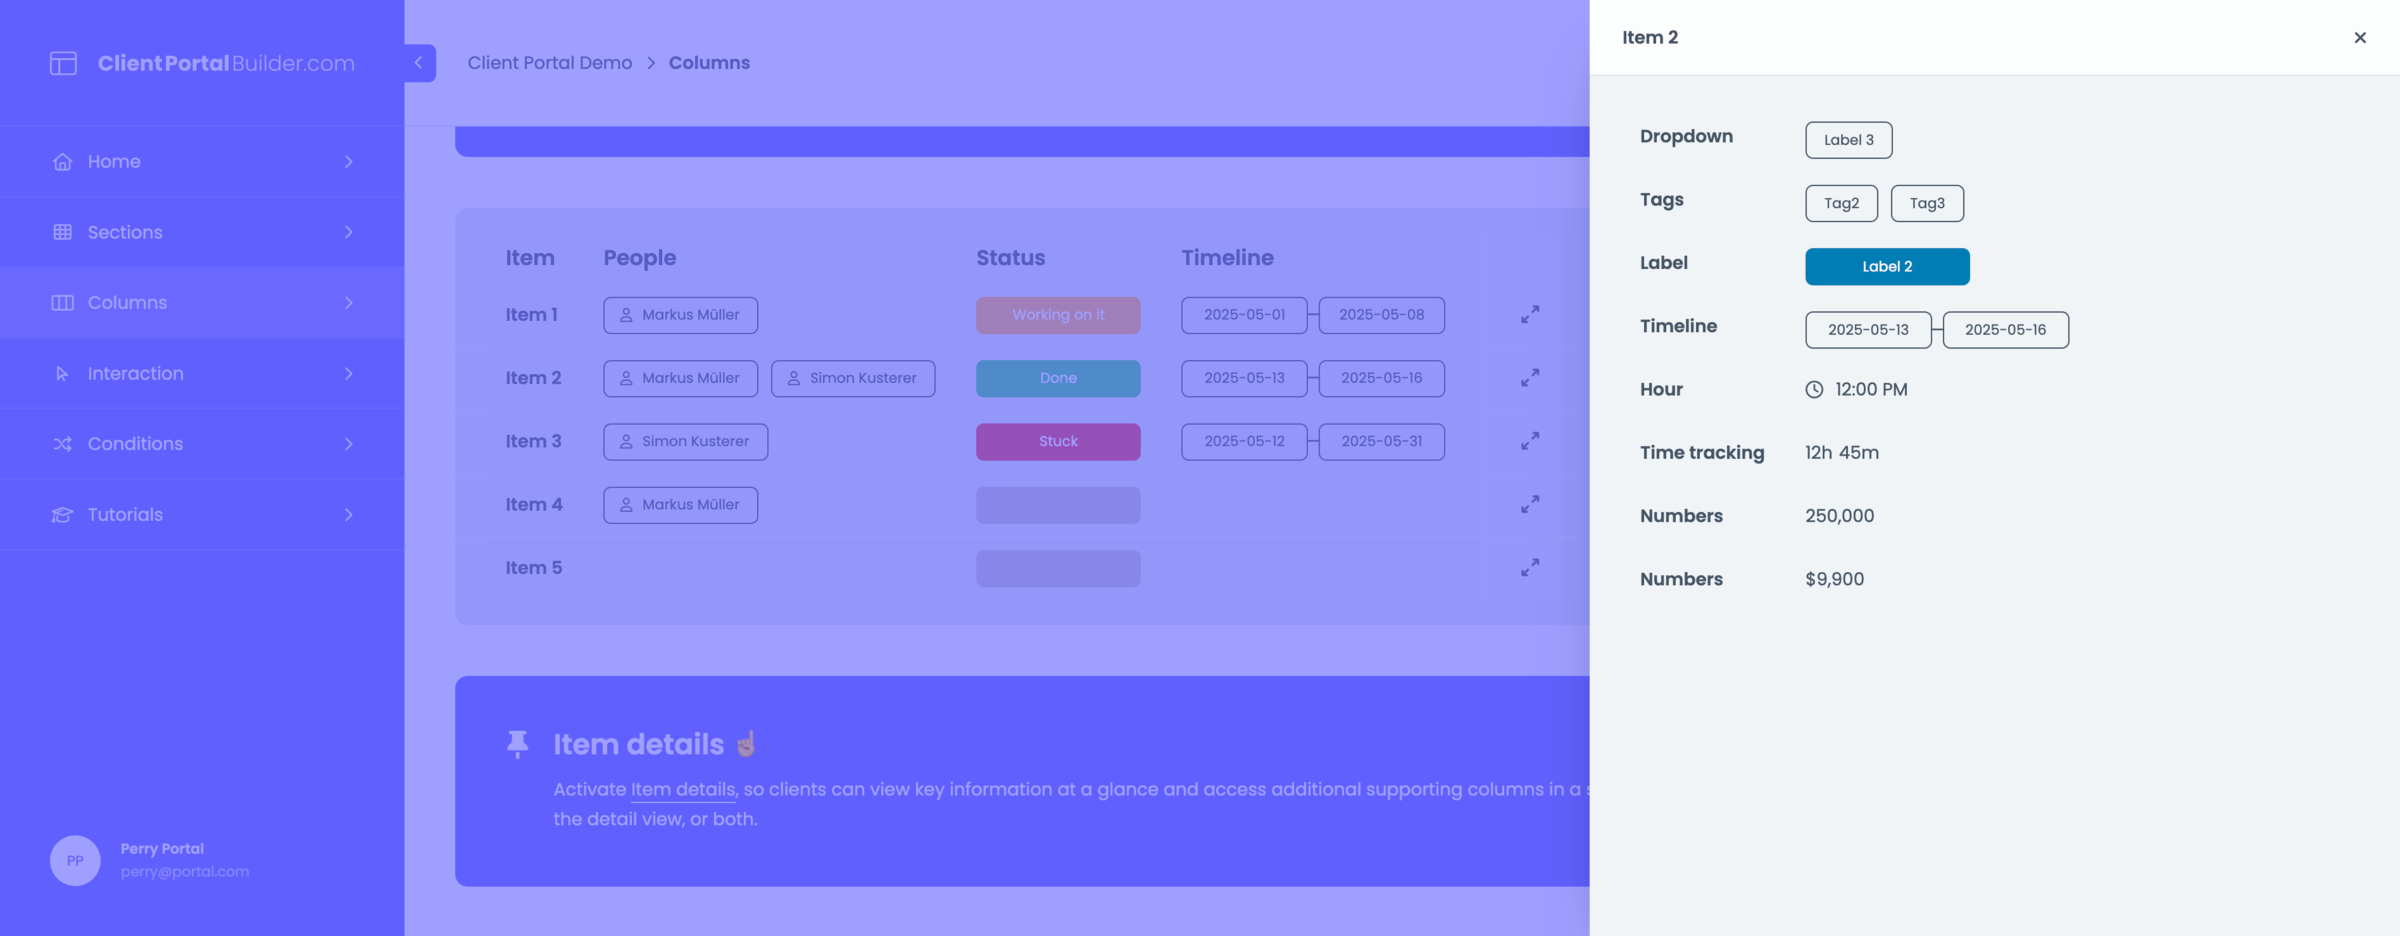Expand details for Item 5
This screenshot has width=2400, height=936.
point(1529,568)
